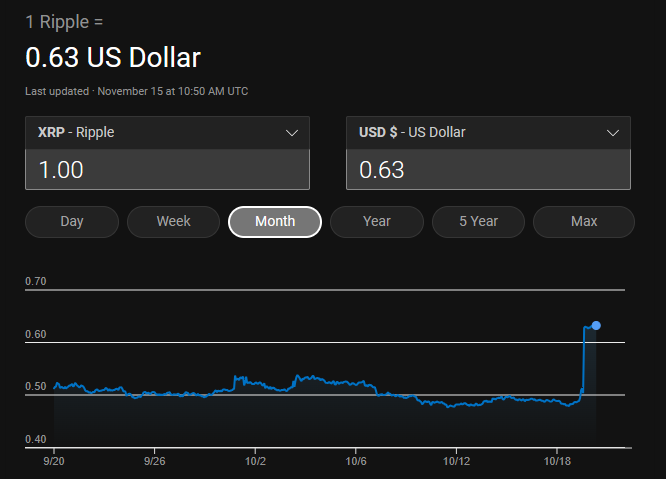This screenshot has width=666, height=479.
Task: Switch chart to Year range
Action: [x=377, y=222]
